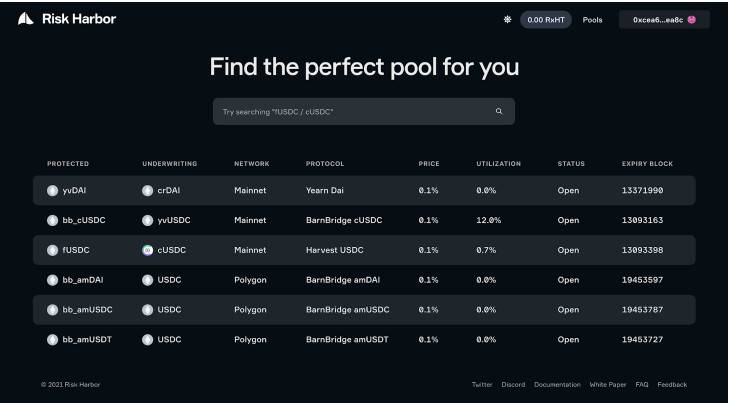Screen dimensions: 730x403
Task: Click the yvDAI token icon
Action: point(53,190)
